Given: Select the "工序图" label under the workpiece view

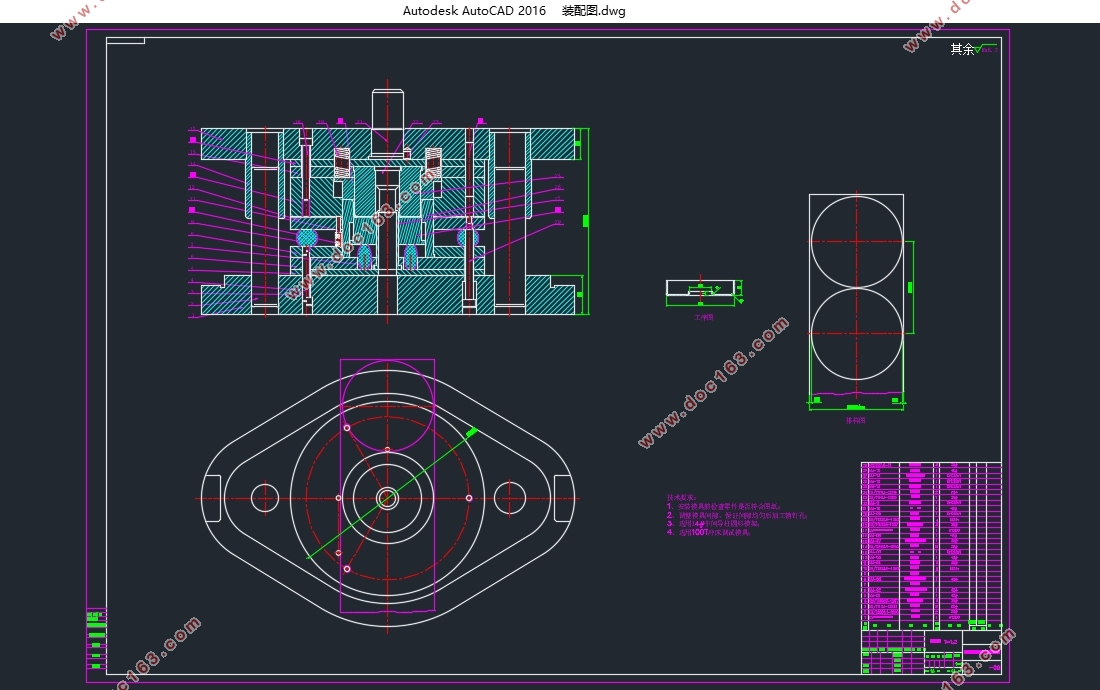Looking at the screenshot, I should [x=704, y=318].
